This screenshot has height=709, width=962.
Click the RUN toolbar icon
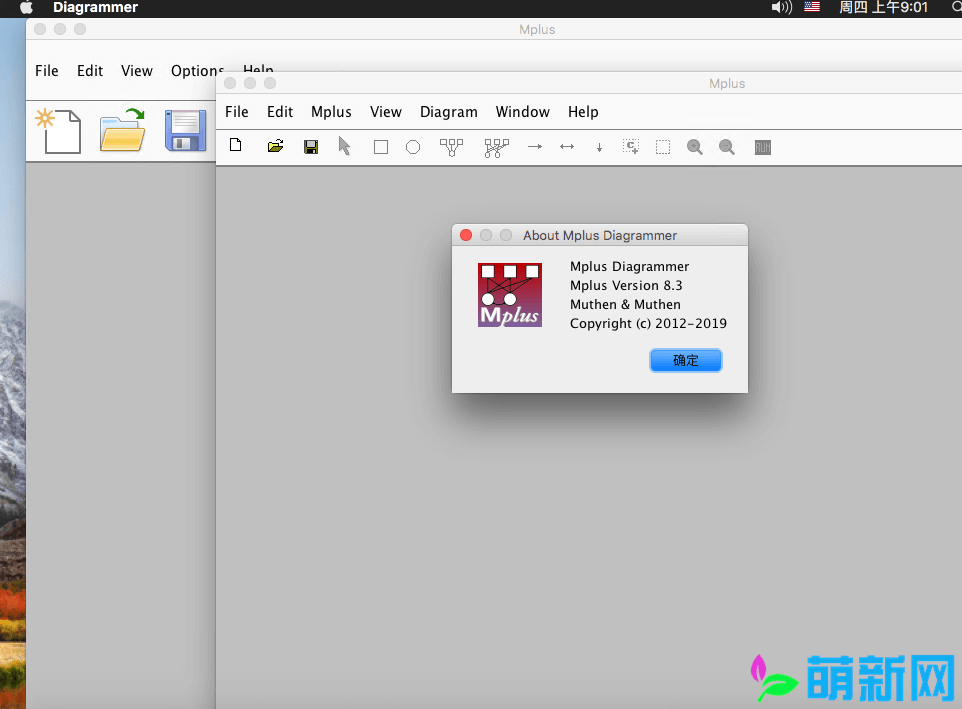tap(763, 147)
